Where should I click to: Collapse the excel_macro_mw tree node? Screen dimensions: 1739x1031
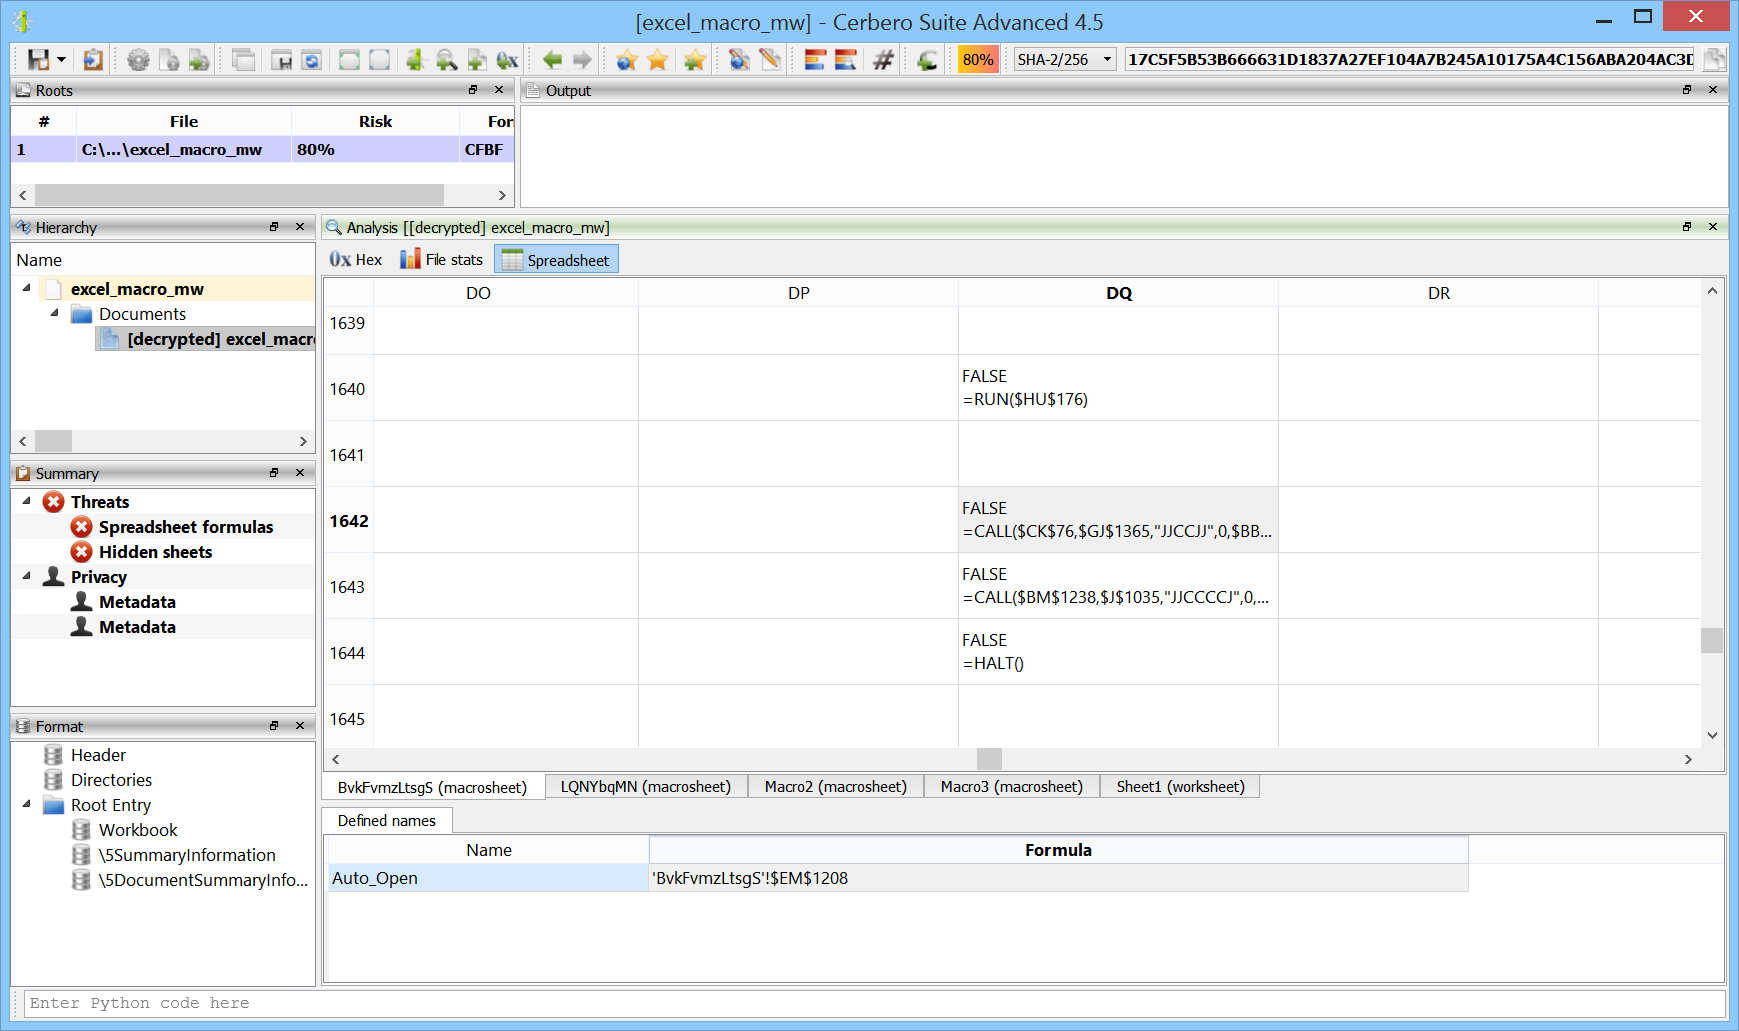click(27, 288)
